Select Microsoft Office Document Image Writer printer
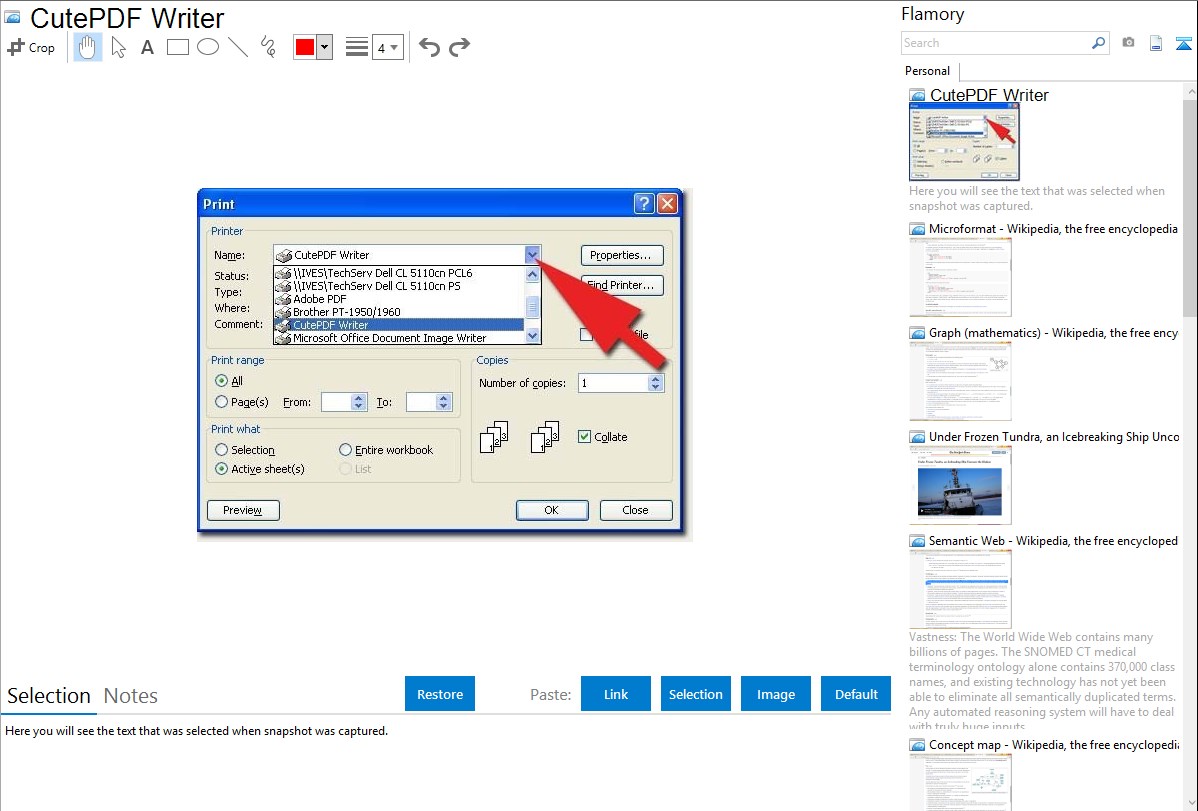The width and height of the screenshot is (1198, 811). click(400, 338)
